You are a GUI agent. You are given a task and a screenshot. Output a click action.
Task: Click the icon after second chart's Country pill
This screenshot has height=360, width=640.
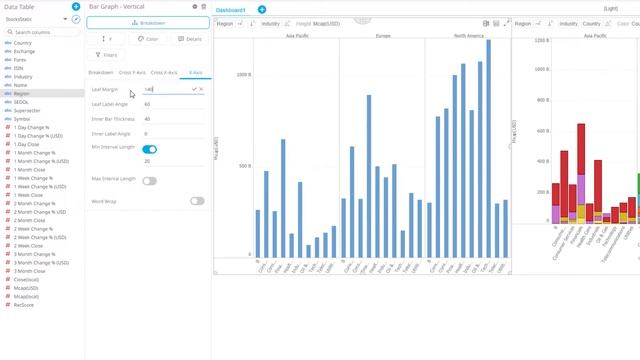(x=608, y=24)
